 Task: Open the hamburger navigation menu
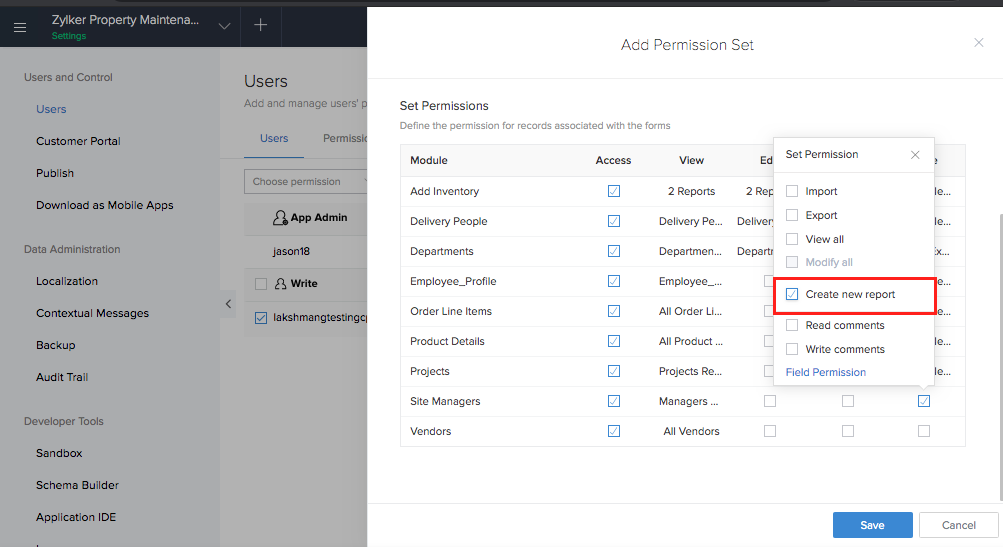tap(20, 26)
